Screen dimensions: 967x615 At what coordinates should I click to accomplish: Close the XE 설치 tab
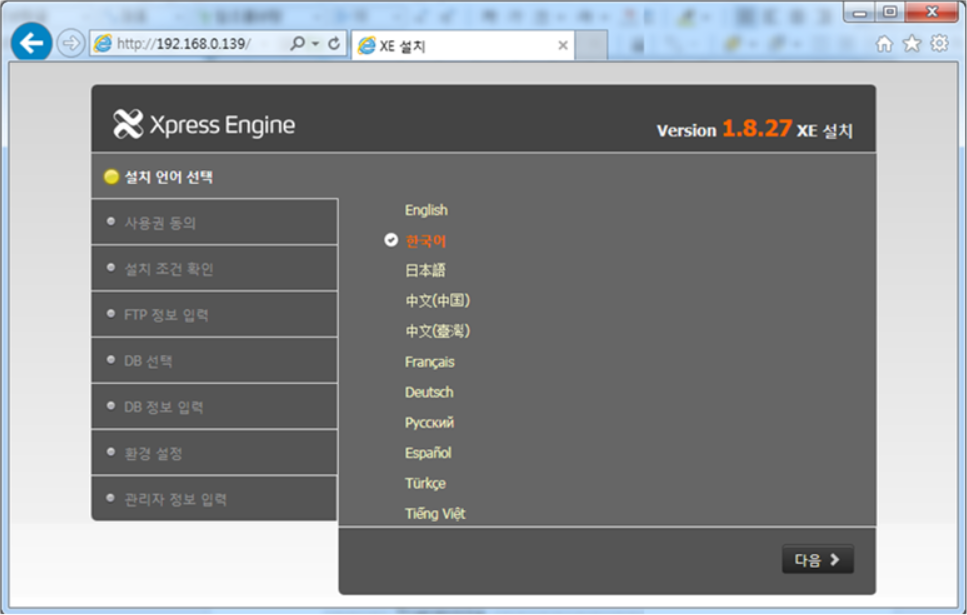pos(562,45)
